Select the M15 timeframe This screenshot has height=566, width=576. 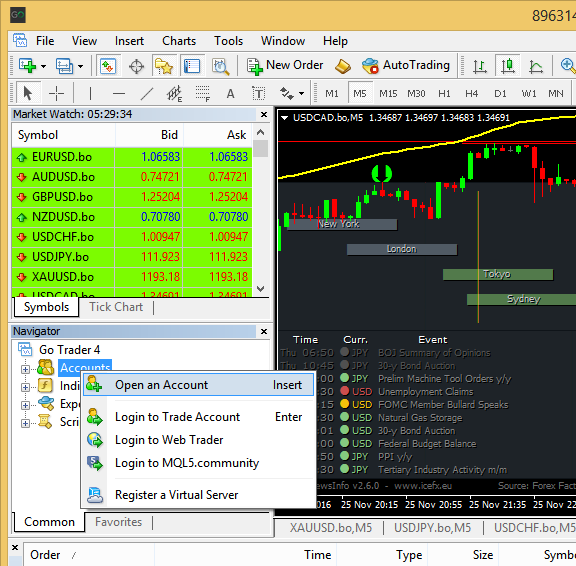click(x=388, y=94)
